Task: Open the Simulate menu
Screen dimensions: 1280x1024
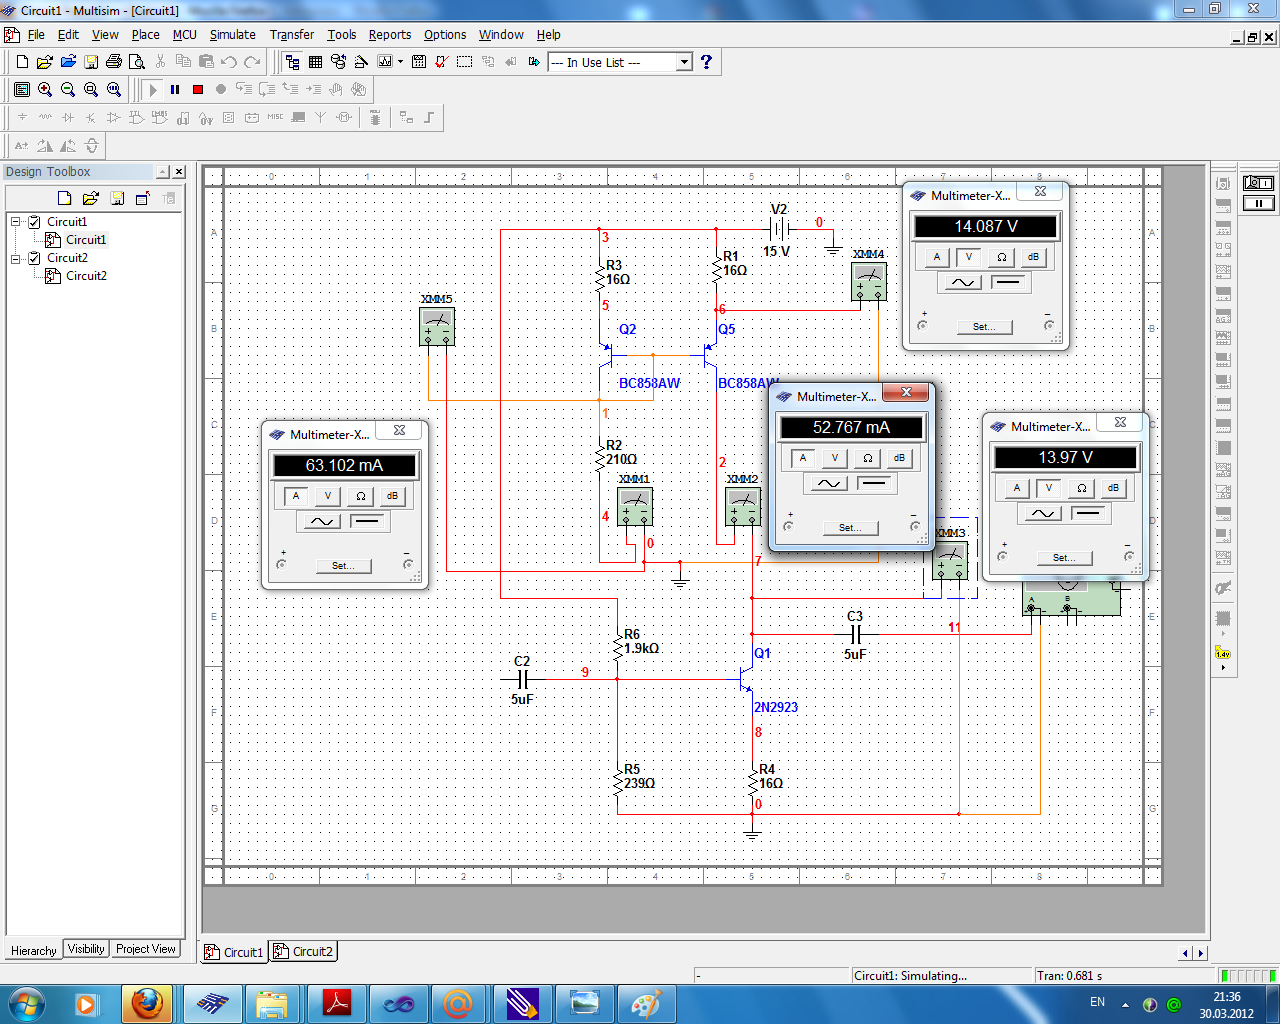Action: [232, 35]
